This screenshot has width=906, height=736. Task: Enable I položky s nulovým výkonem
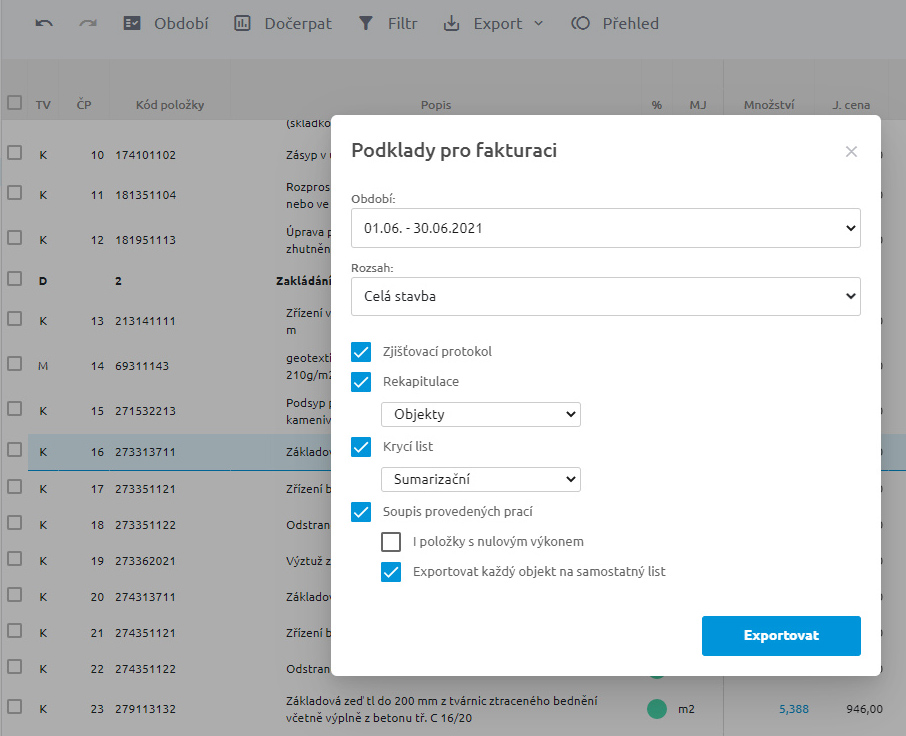391,542
